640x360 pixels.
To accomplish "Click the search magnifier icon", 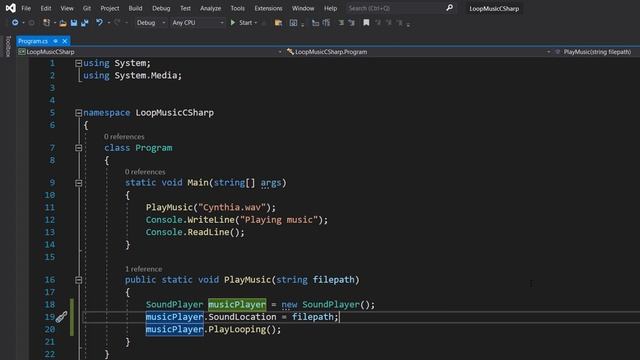I will [x=449, y=7].
